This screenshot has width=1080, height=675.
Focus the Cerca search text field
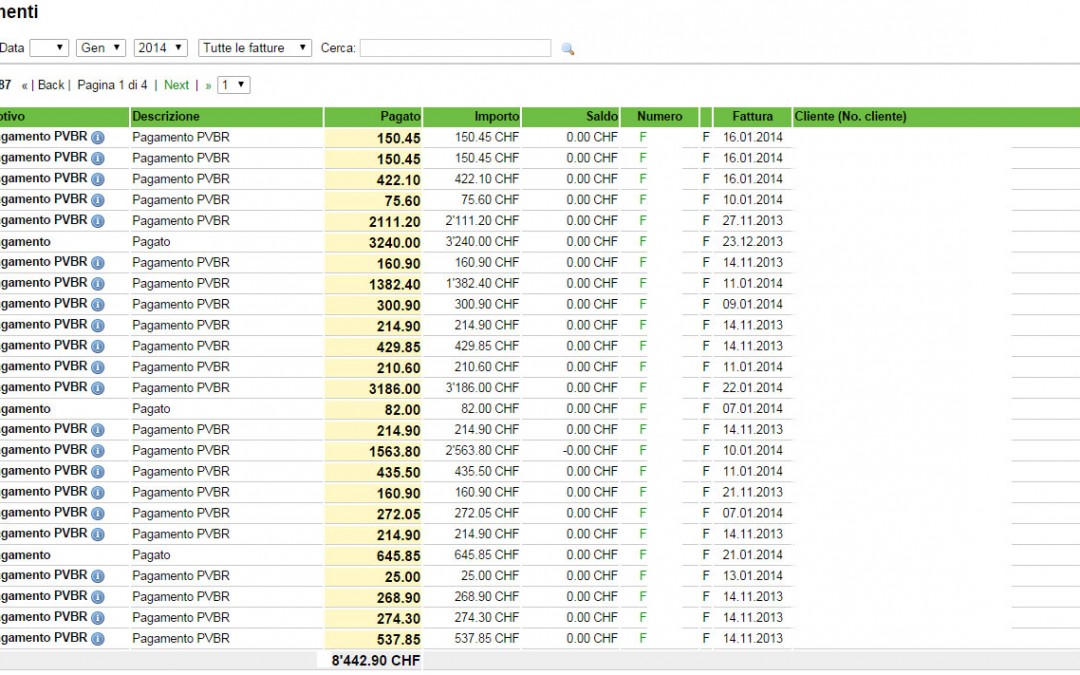(455, 48)
